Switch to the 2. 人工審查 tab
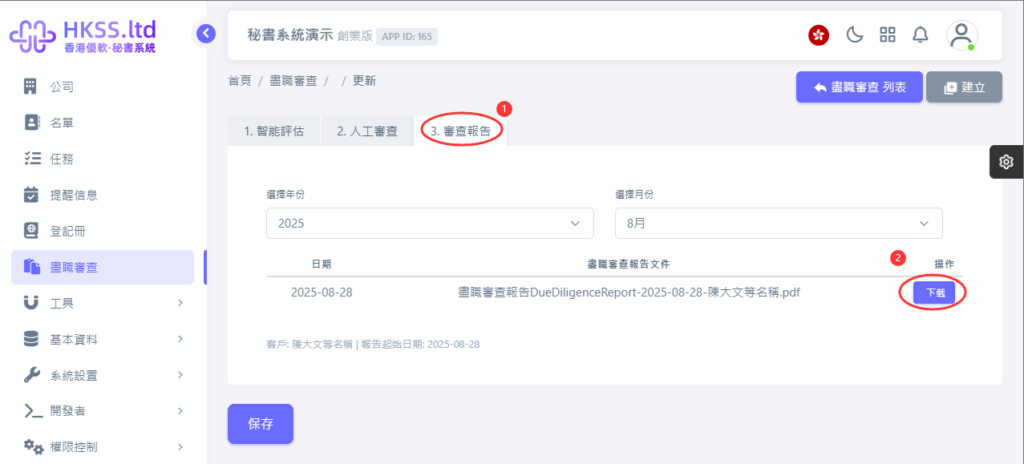 pyautogui.click(x=367, y=131)
